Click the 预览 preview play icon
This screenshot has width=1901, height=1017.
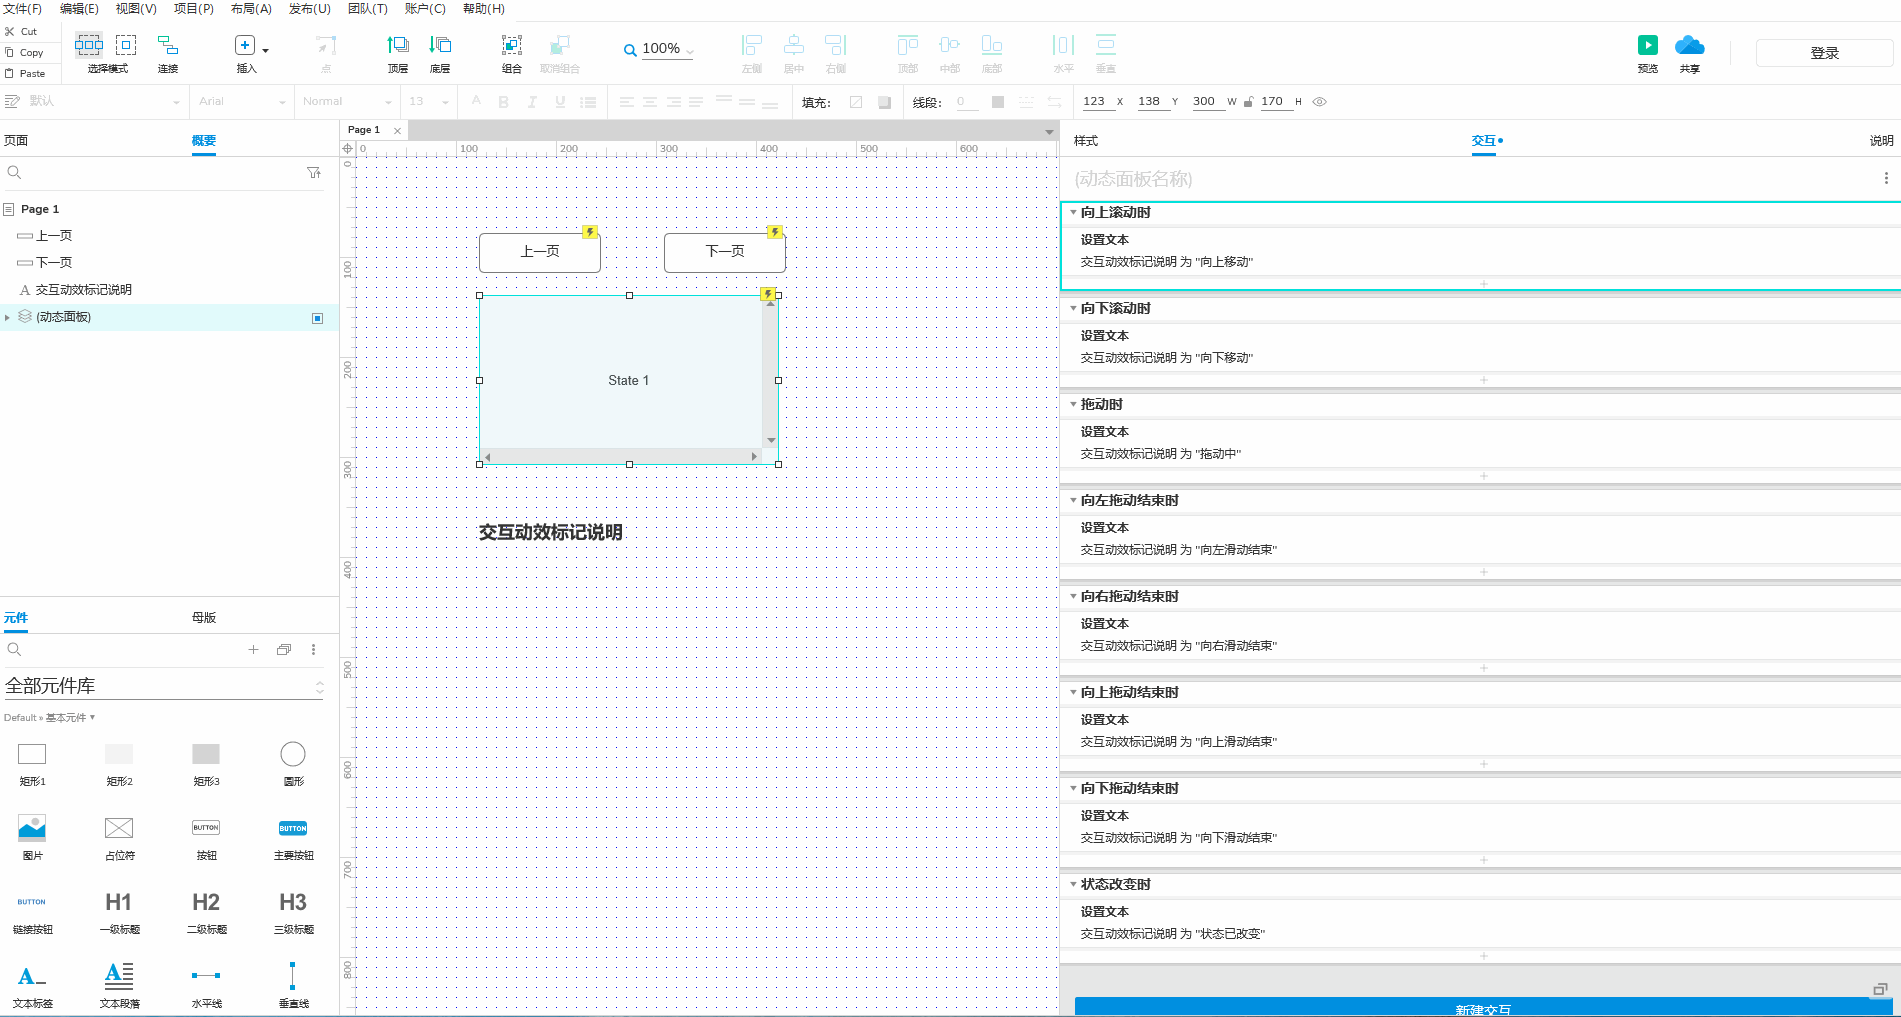[x=1647, y=45]
